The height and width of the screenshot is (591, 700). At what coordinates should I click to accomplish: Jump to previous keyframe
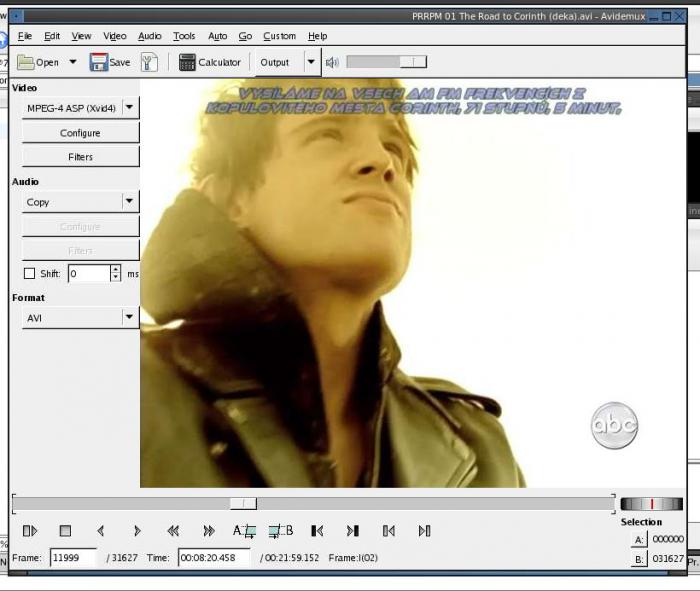173,531
